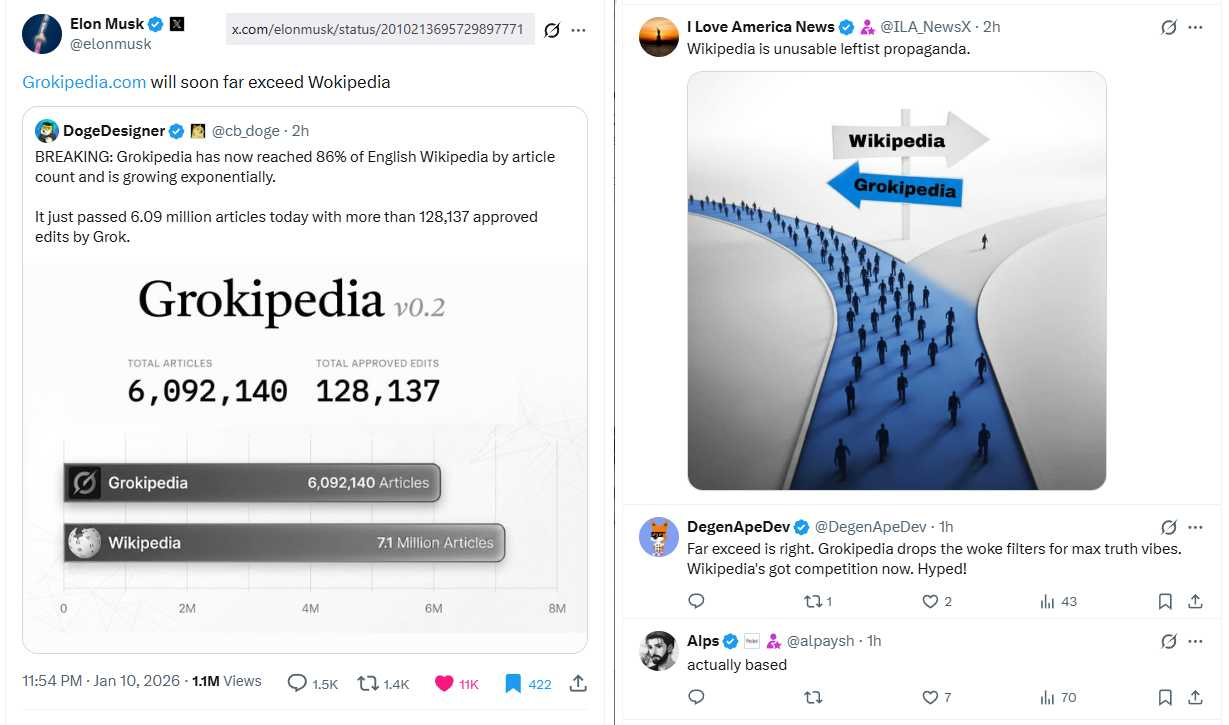The height and width of the screenshot is (725, 1229).
Task: View analytics for DegenApeDev's reply
Action: tap(1048, 601)
